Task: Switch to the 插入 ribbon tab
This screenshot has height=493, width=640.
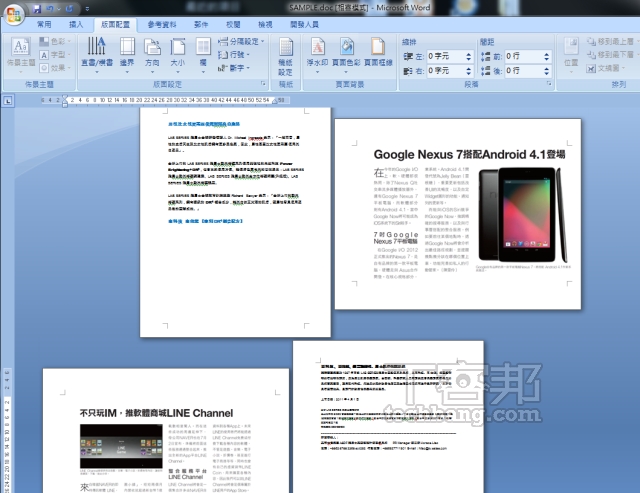Action: click(x=76, y=24)
